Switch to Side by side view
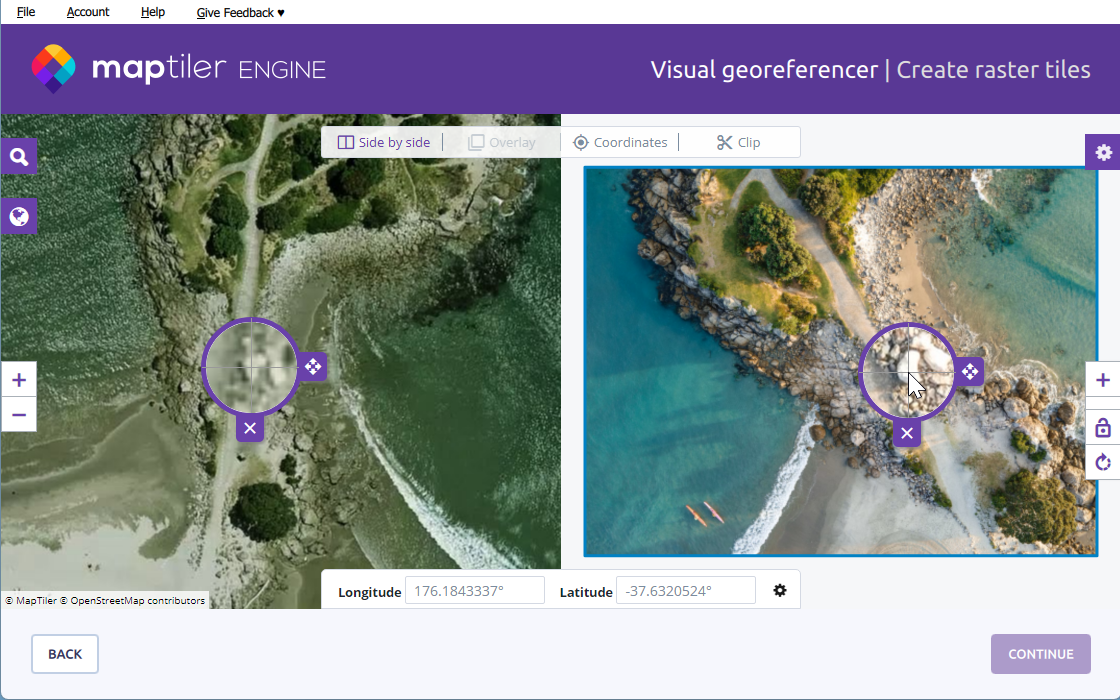The height and width of the screenshot is (700, 1120). pyautogui.click(x=384, y=143)
